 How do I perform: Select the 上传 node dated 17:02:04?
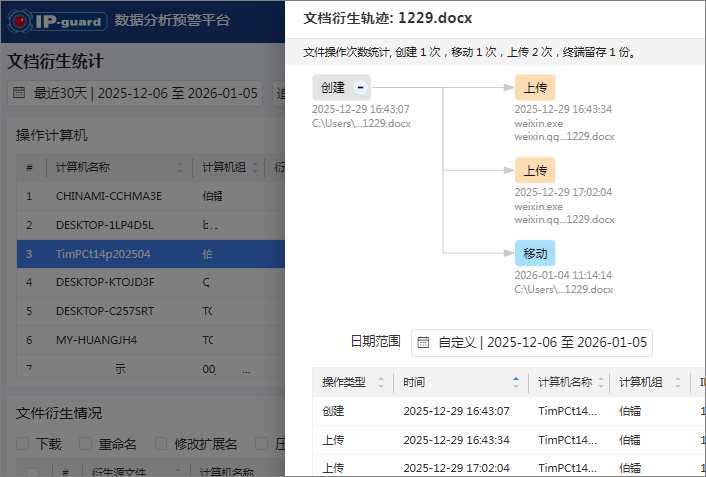click(x=535, y=170)
